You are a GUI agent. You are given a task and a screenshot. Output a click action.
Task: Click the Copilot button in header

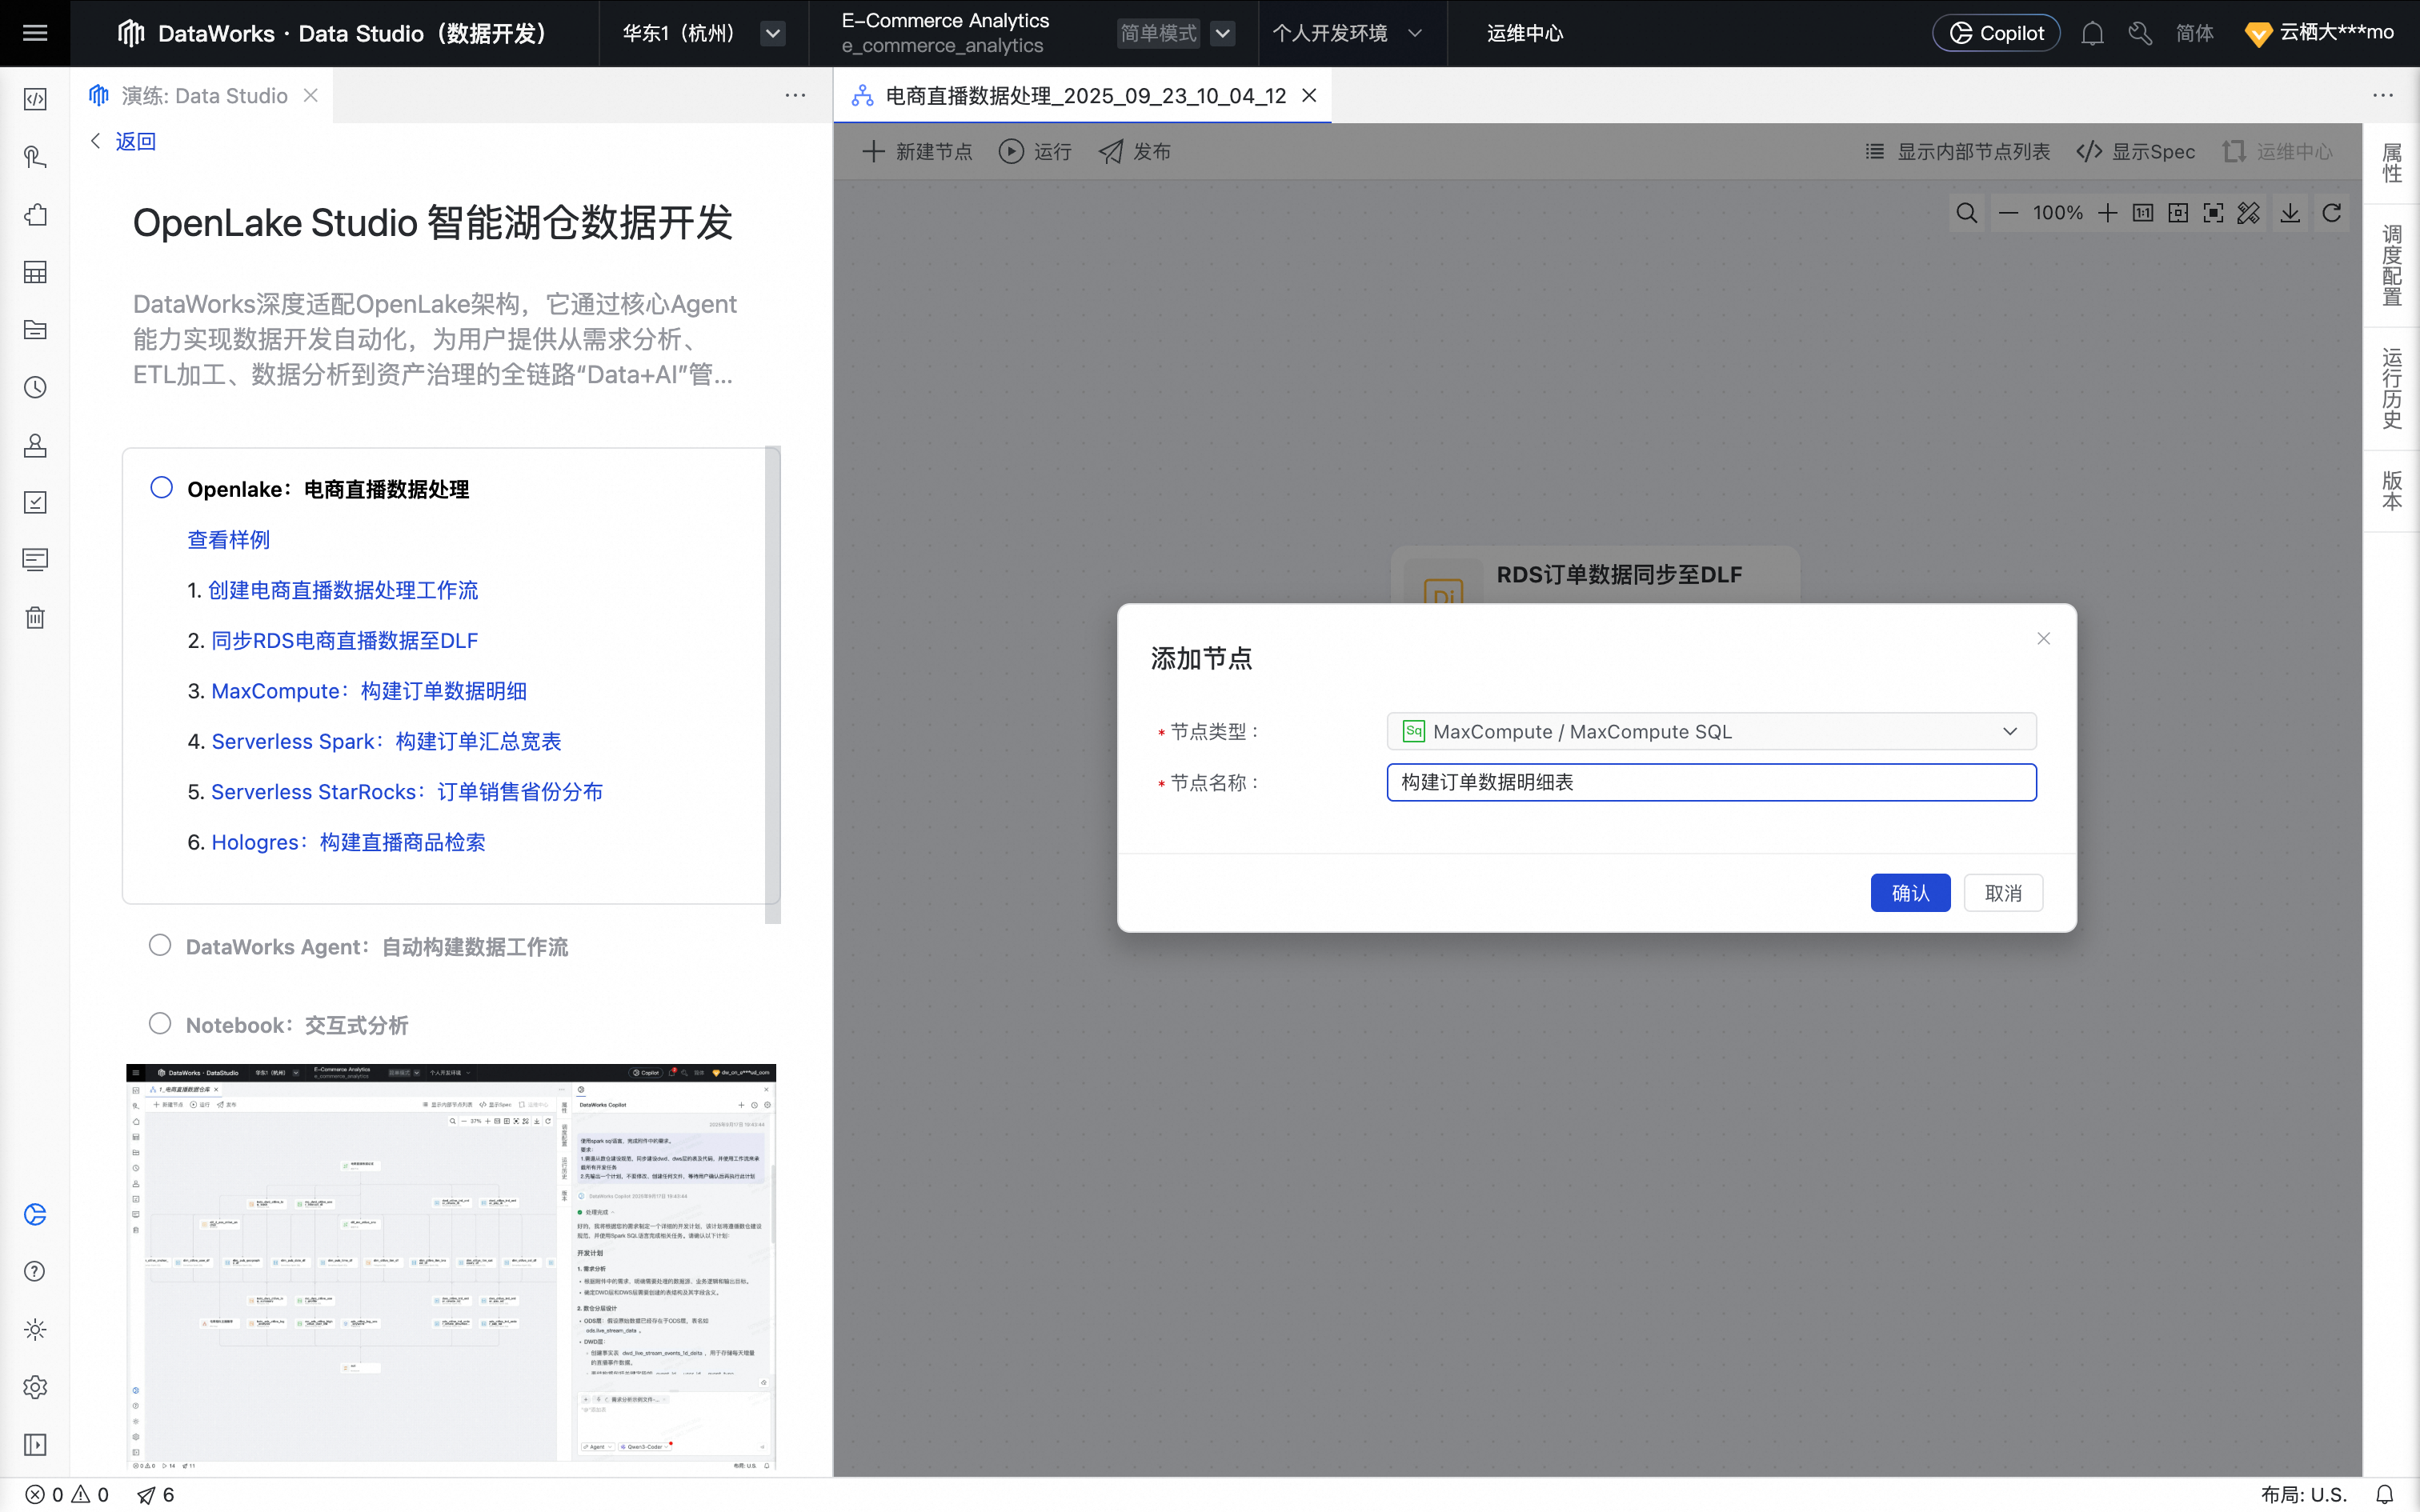tap(1995, 33)
